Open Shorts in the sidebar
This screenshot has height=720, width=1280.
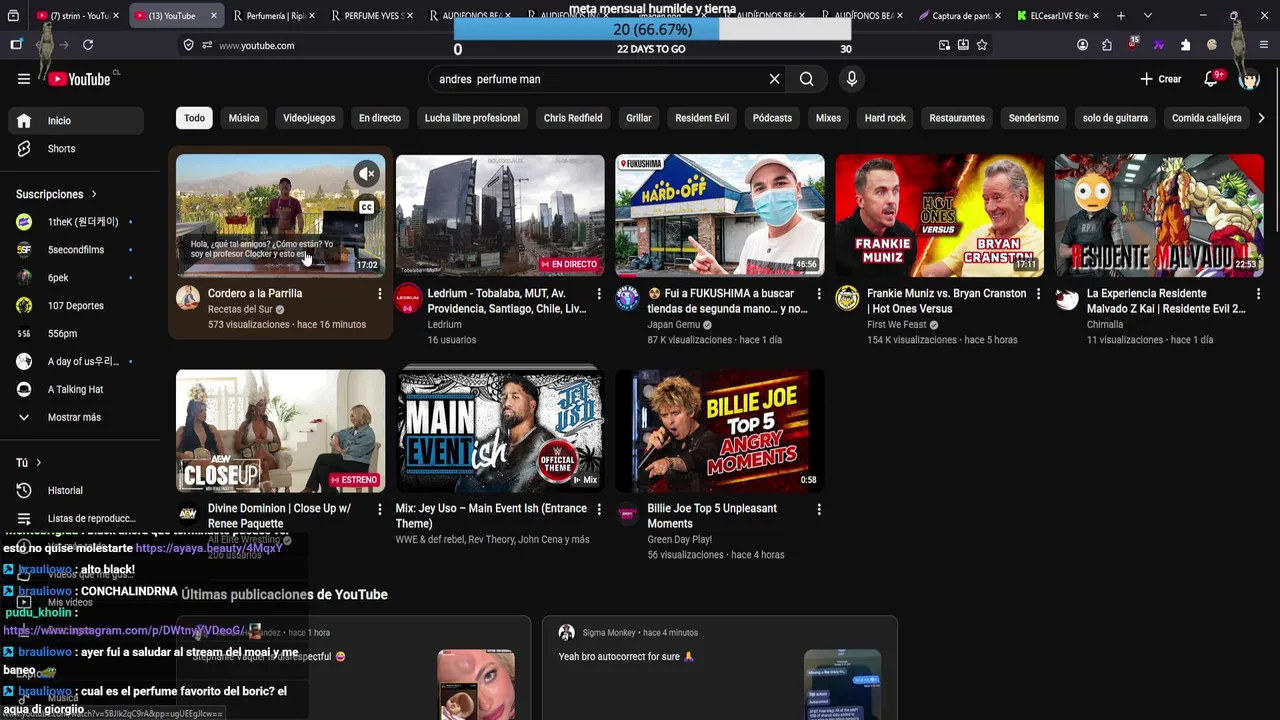(x=76, y=148)
